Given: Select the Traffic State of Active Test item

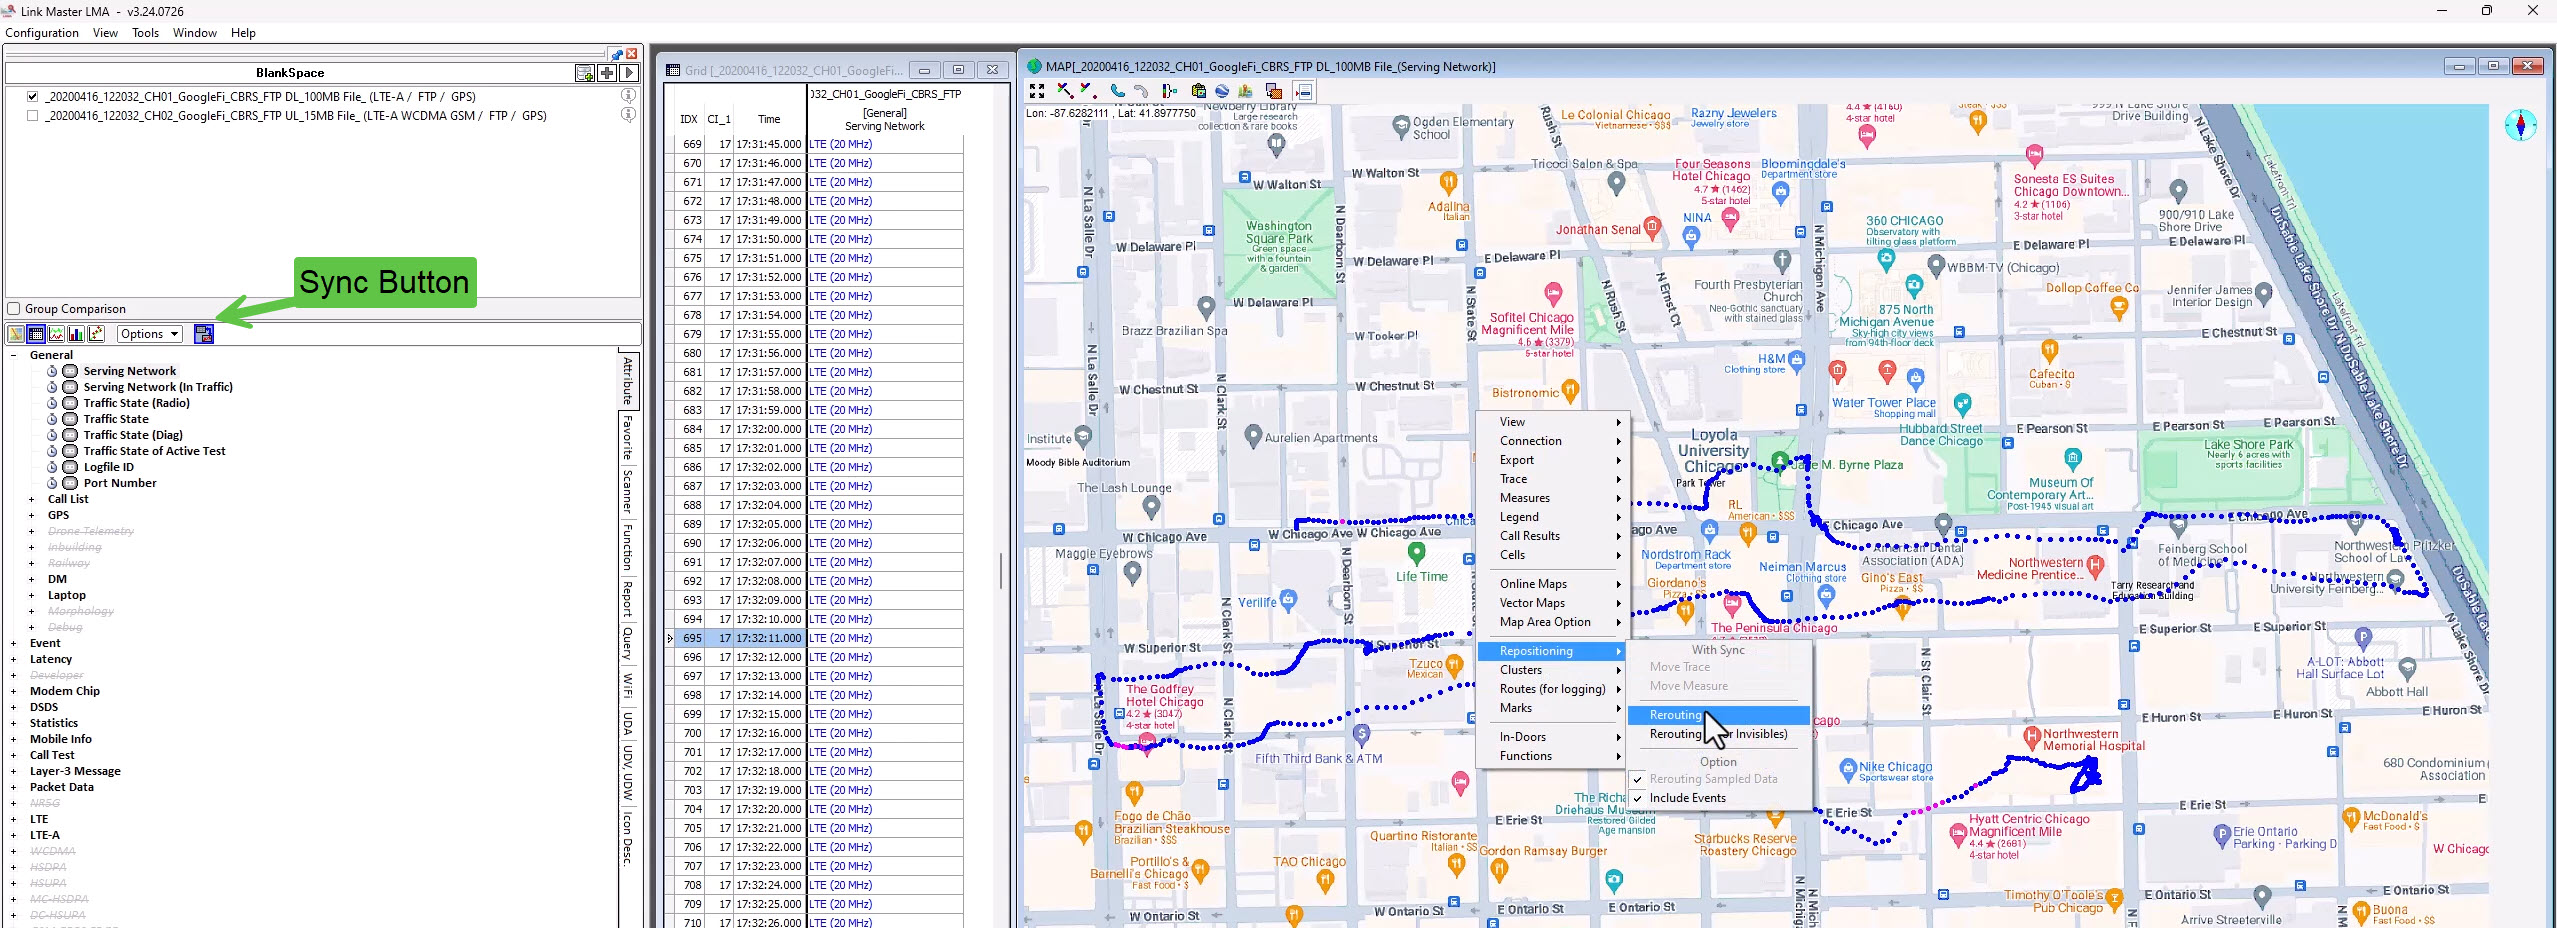Looking at the screenshot, I should coord(154,451).
